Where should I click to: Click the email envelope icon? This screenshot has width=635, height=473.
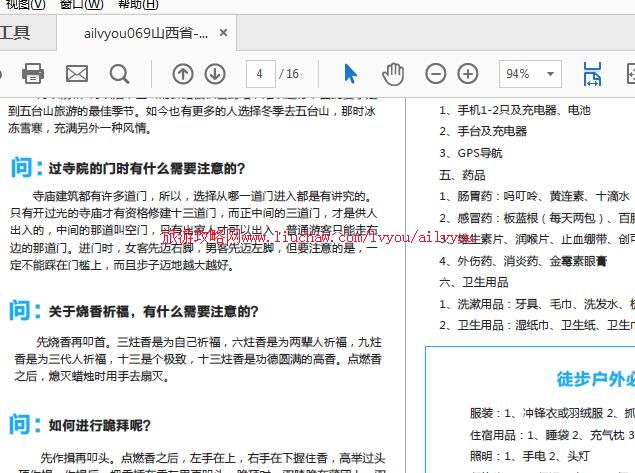point(77,73)
